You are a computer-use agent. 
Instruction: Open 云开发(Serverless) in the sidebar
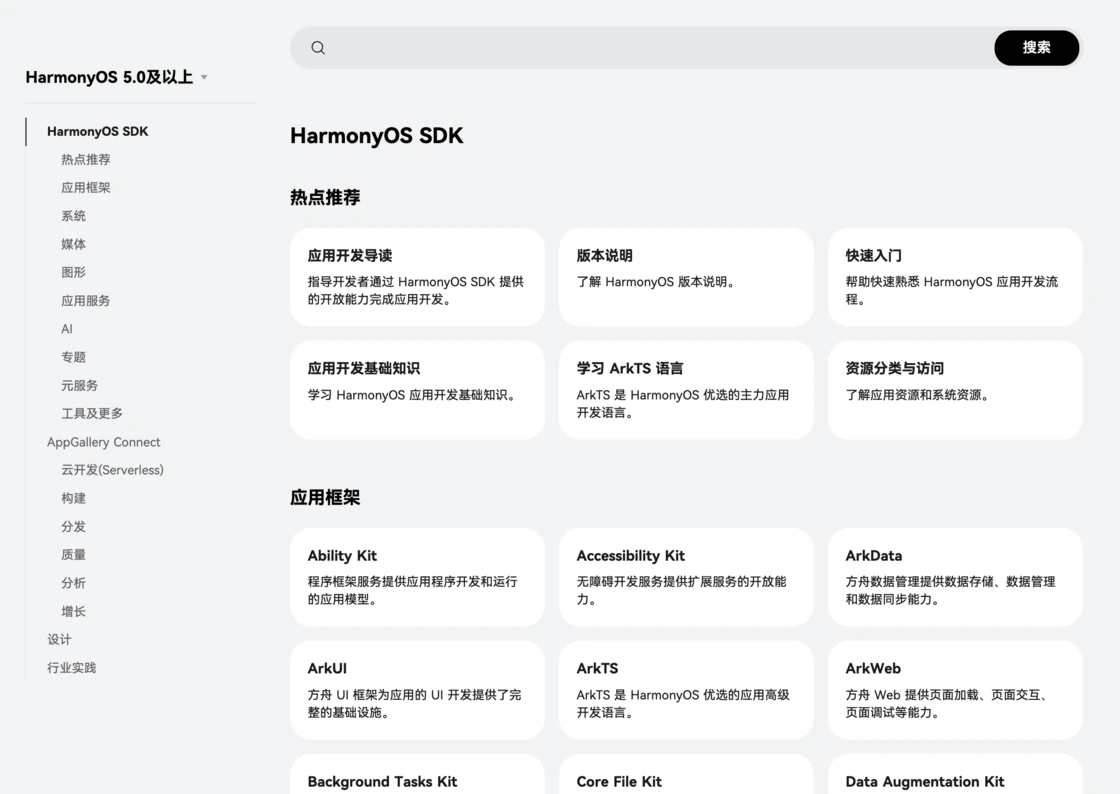pos(112,470)
